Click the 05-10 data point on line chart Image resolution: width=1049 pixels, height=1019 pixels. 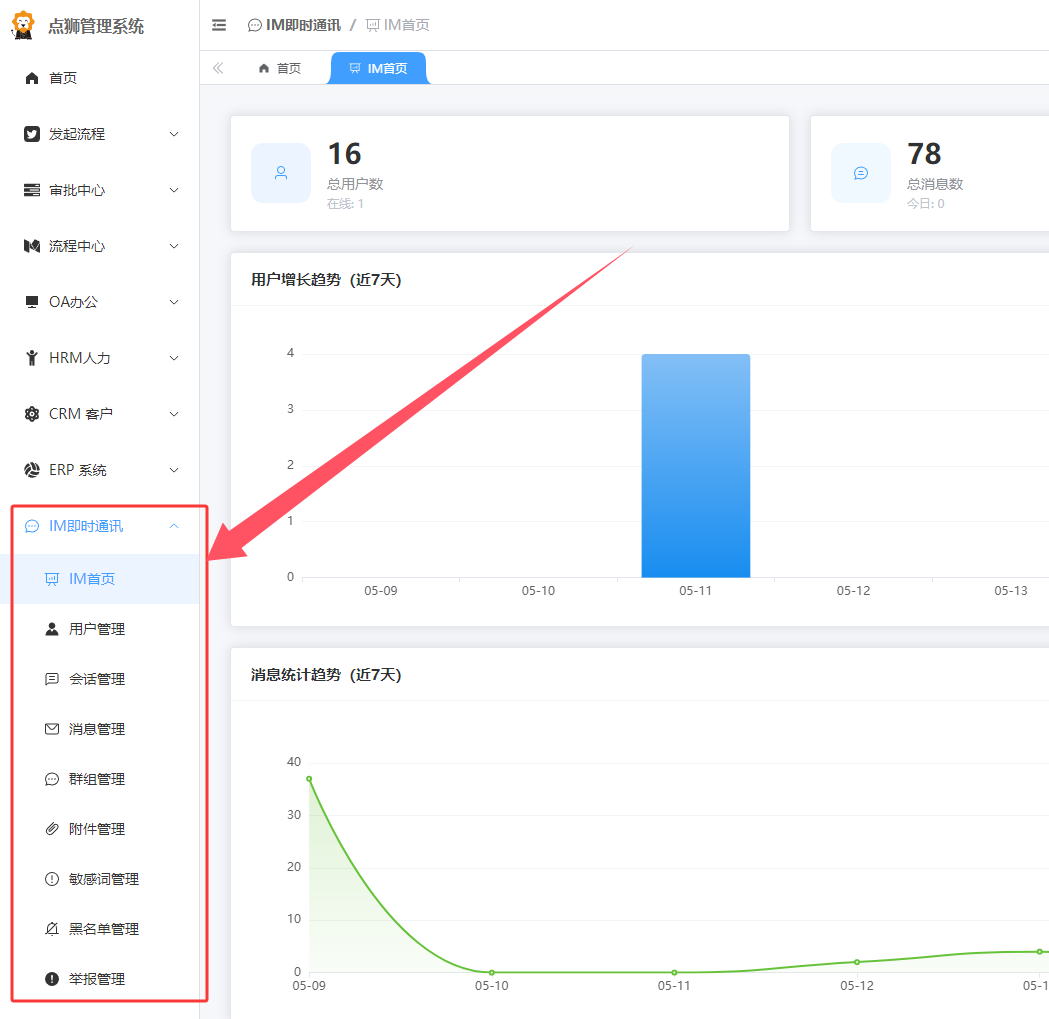coord(492,972)
